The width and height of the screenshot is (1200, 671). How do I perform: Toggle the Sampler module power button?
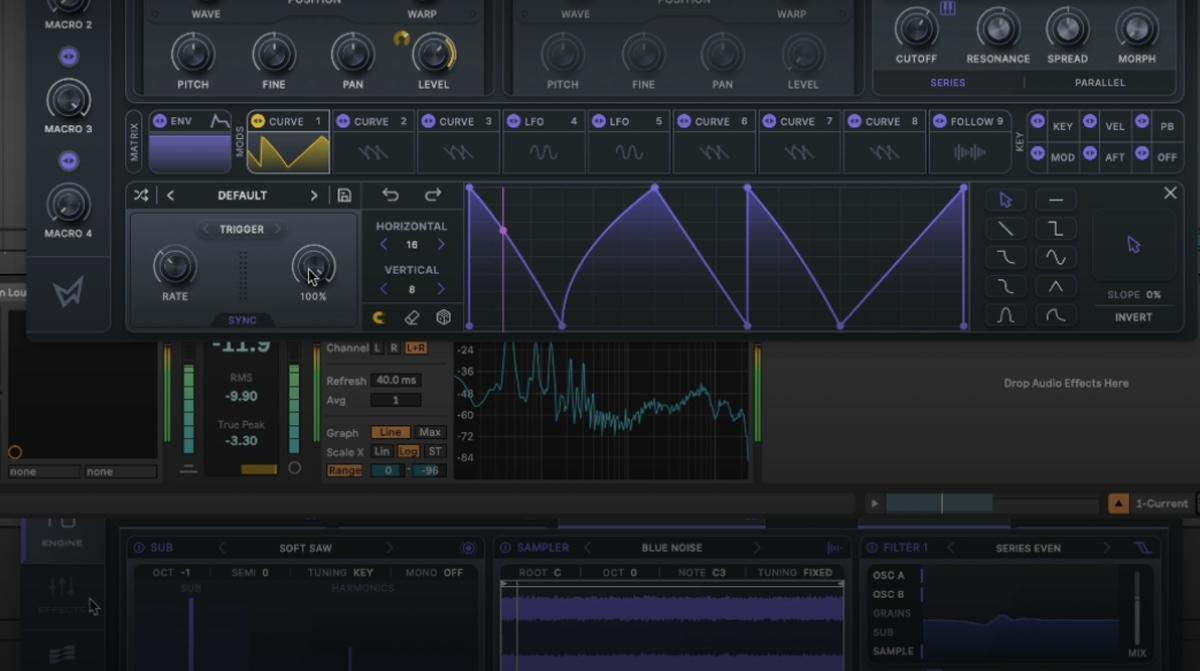pyautogui.click(x=505, y=548)
